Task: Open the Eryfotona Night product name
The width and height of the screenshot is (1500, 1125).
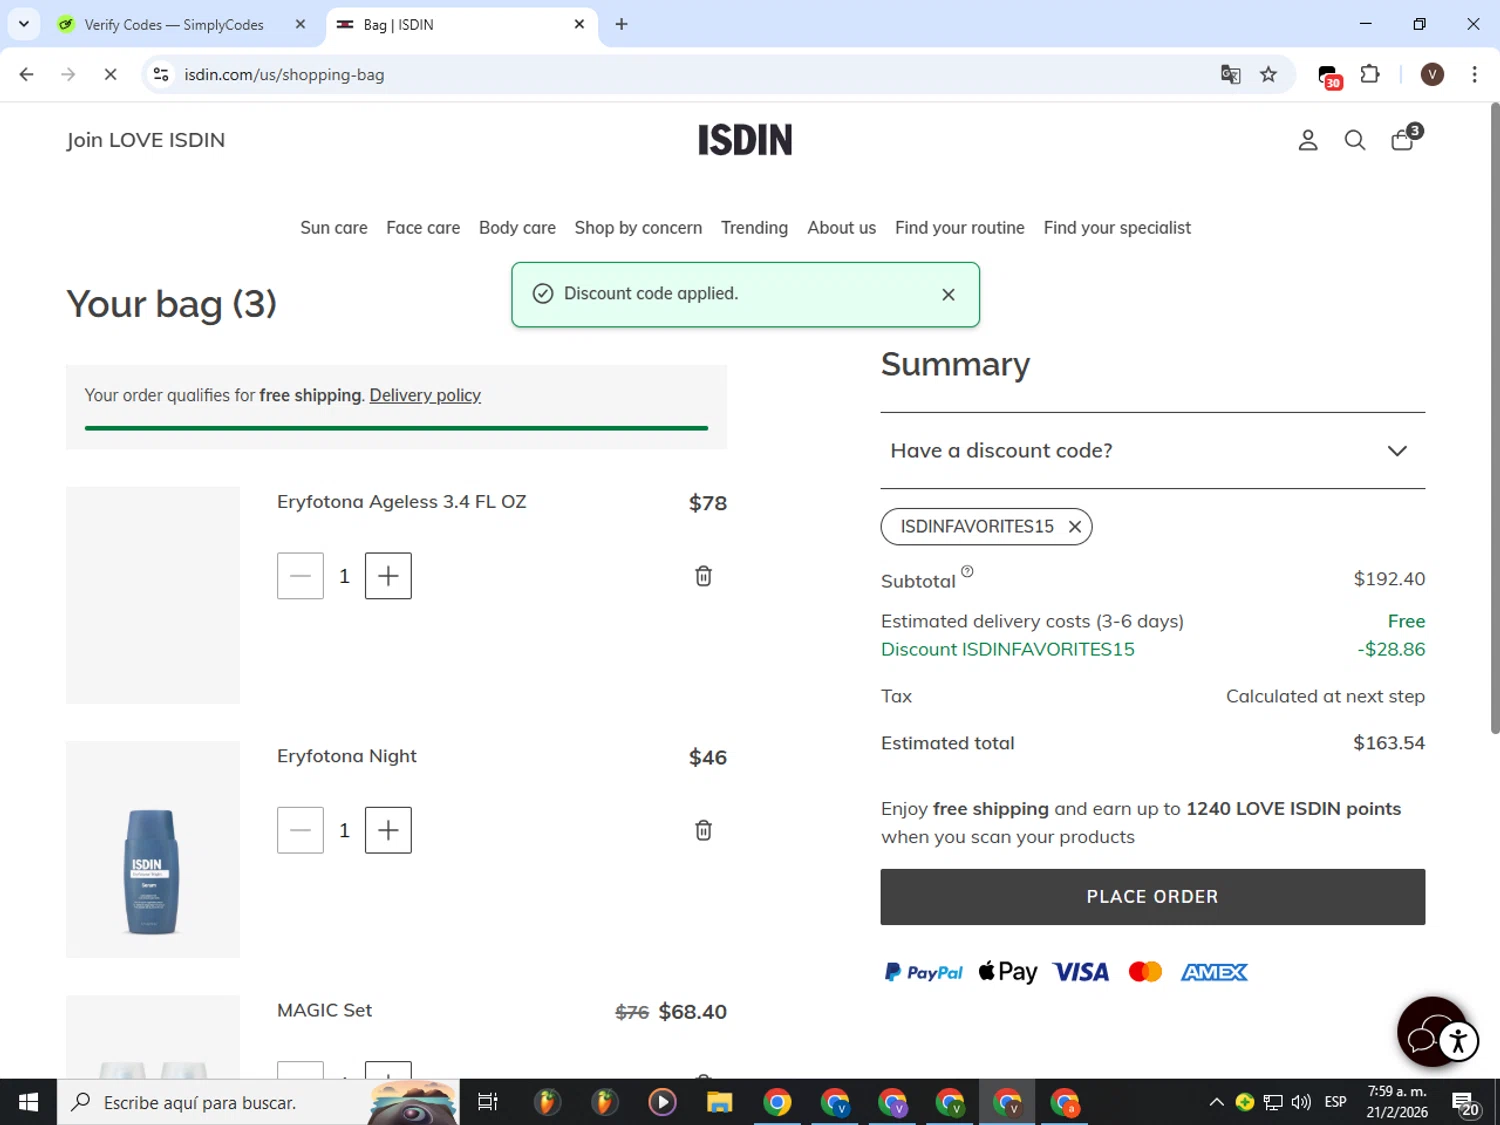Action: pyautogui.click(x=347, y=756)
